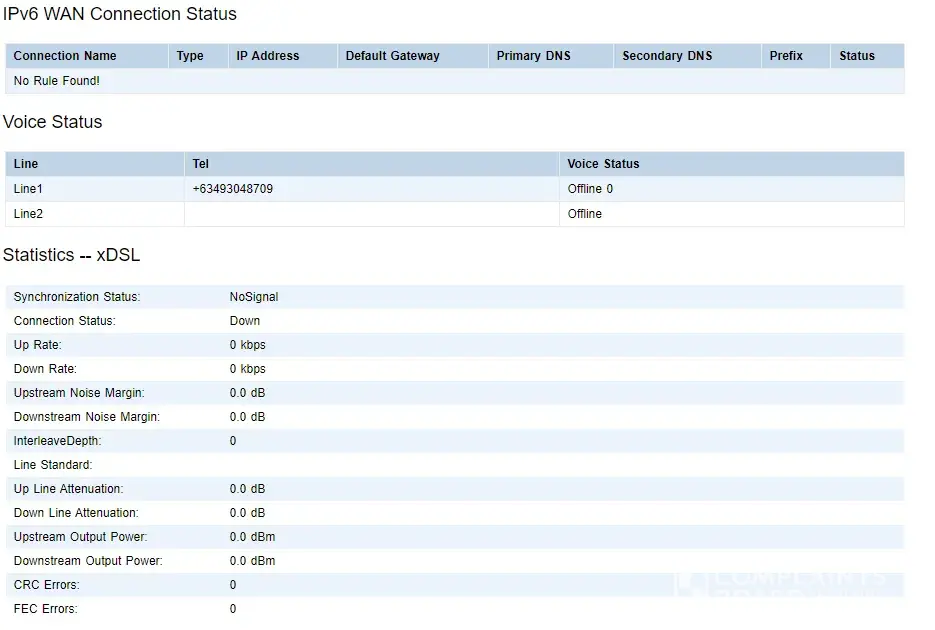Click the Default Gateway column header
935x630 pixels.
click(x=392, y=56)
